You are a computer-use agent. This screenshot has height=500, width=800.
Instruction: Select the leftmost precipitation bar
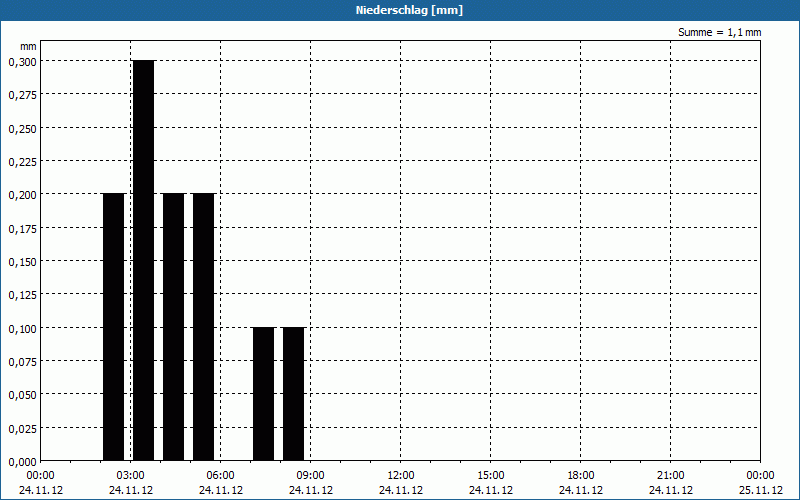pos(113,327)
